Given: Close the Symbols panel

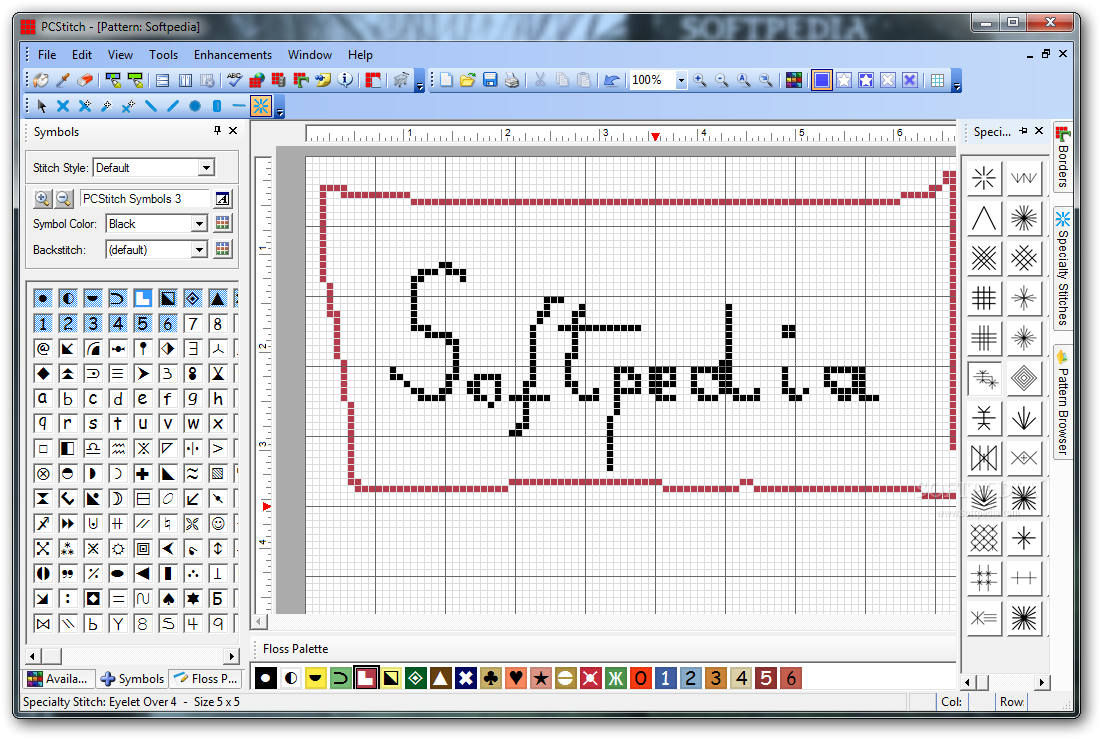Looking at the screenshot, I should pos(233,131).
